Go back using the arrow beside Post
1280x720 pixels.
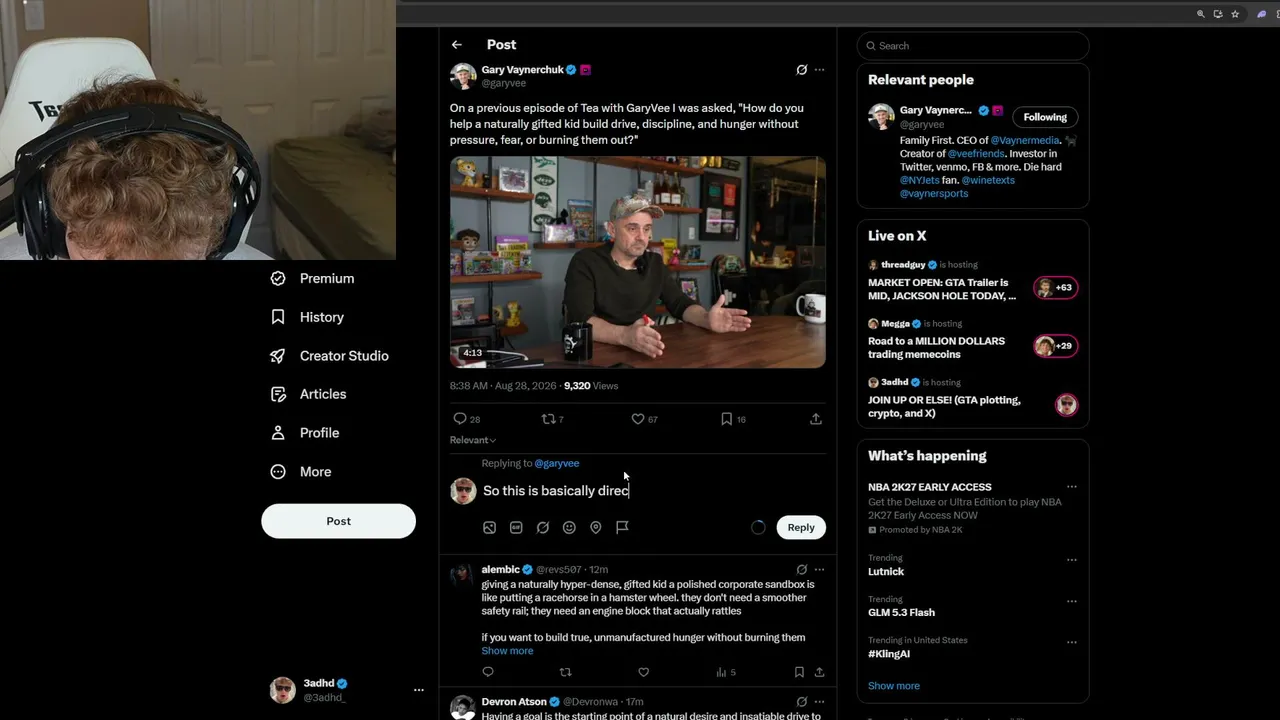[456, 45]
